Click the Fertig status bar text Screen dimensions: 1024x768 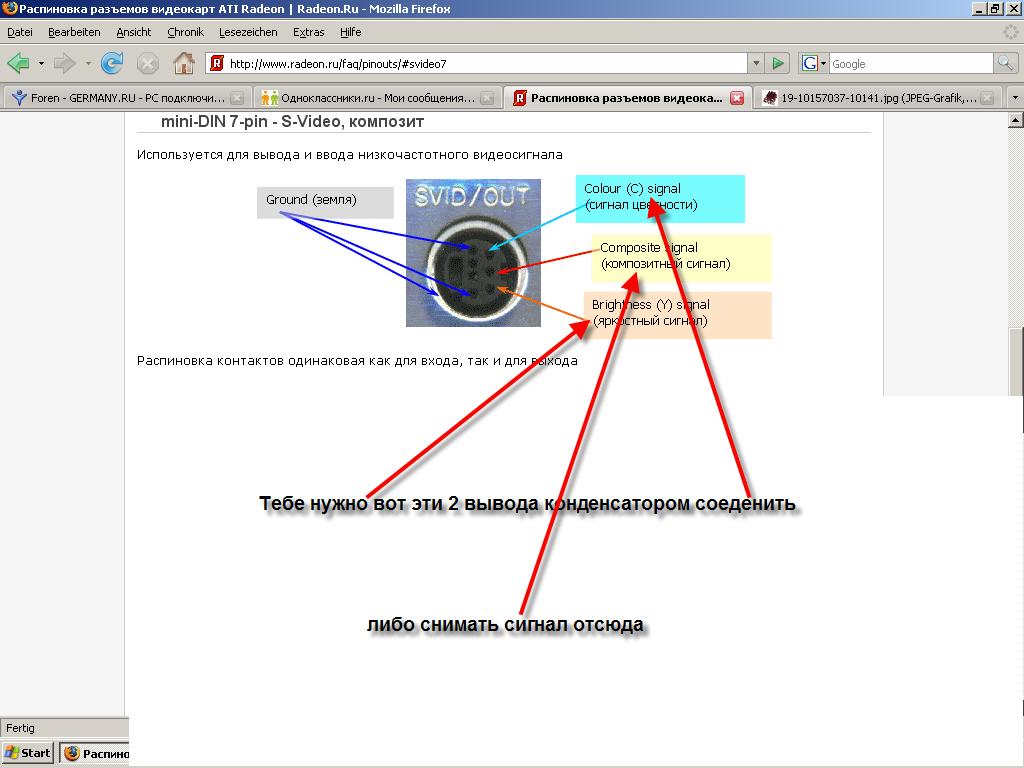pyautogui.click(x=20, y=728)
